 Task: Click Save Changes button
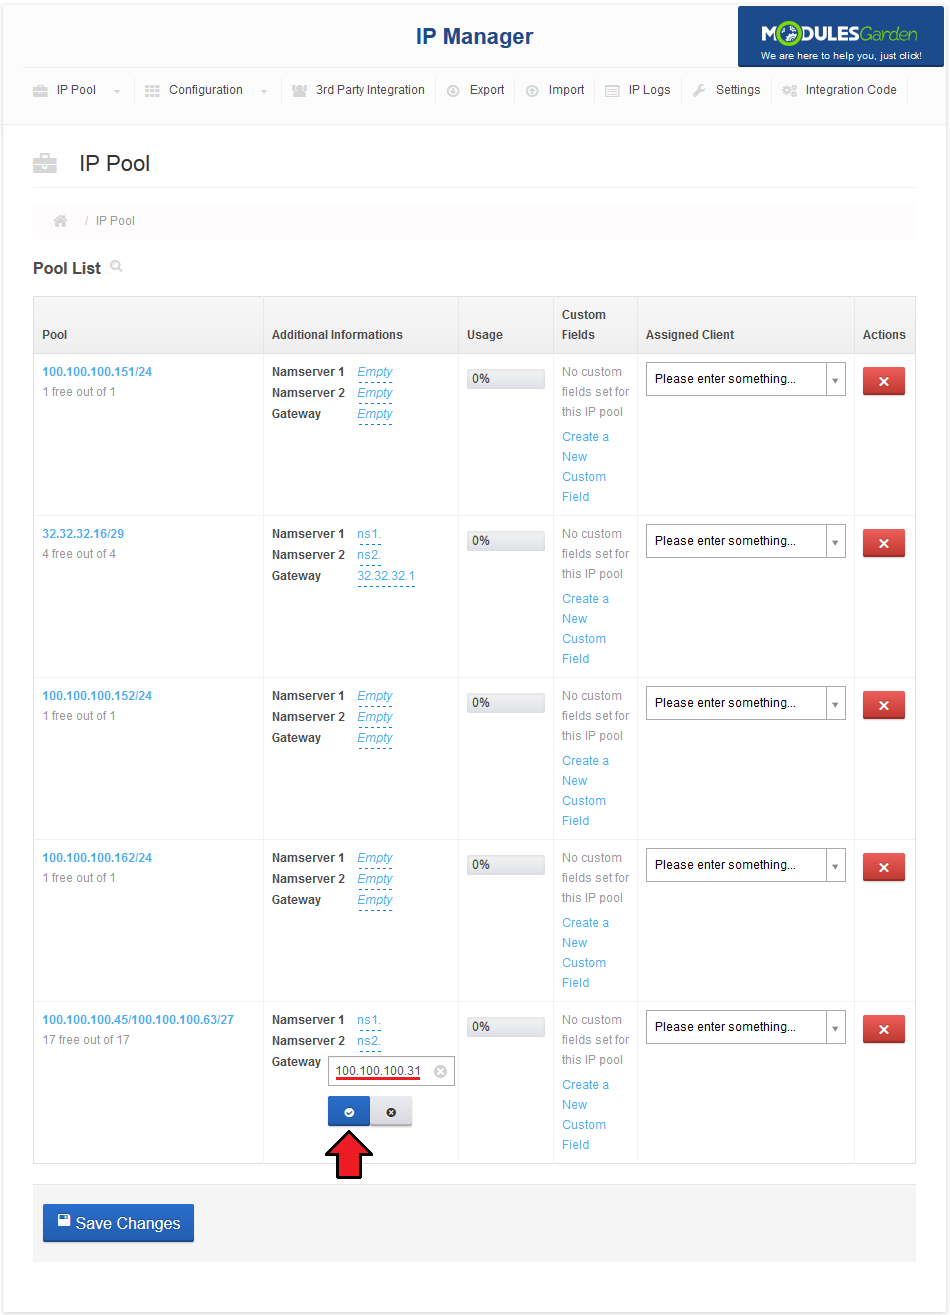pyautogui.click(x=118, y=1223)
